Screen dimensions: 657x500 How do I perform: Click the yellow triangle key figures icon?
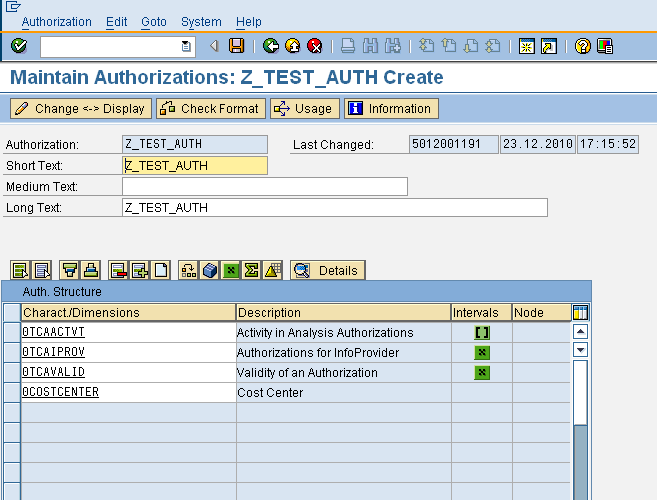[x=272, y=270]
